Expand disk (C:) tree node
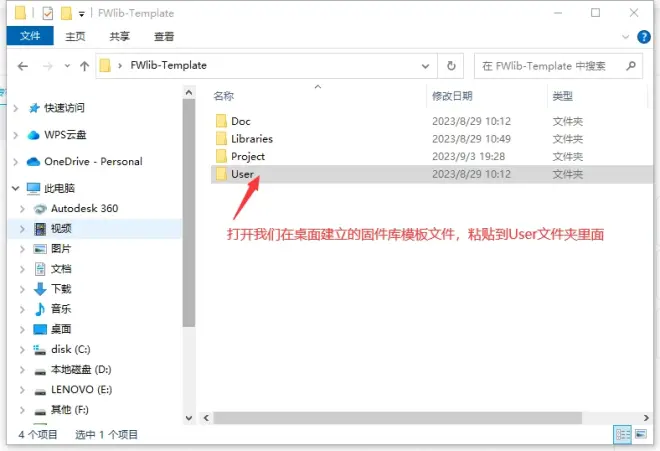 [x=22, y=349]
